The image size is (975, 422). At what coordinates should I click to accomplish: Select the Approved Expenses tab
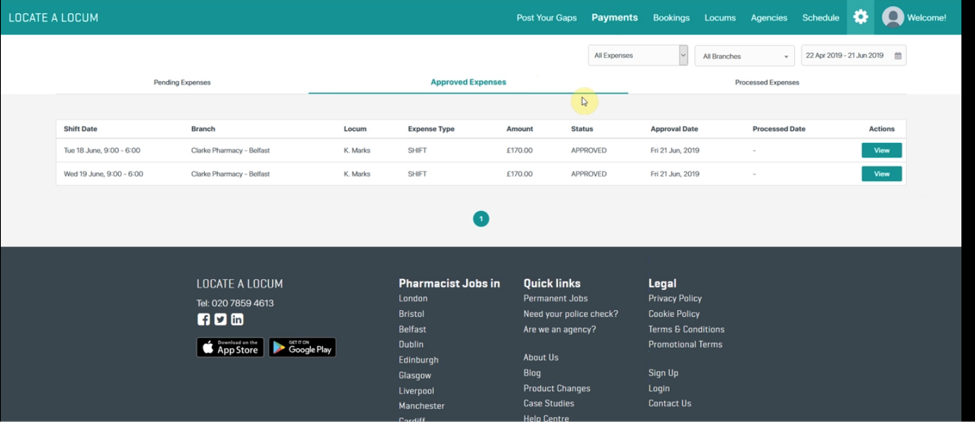tap(468, 82)
